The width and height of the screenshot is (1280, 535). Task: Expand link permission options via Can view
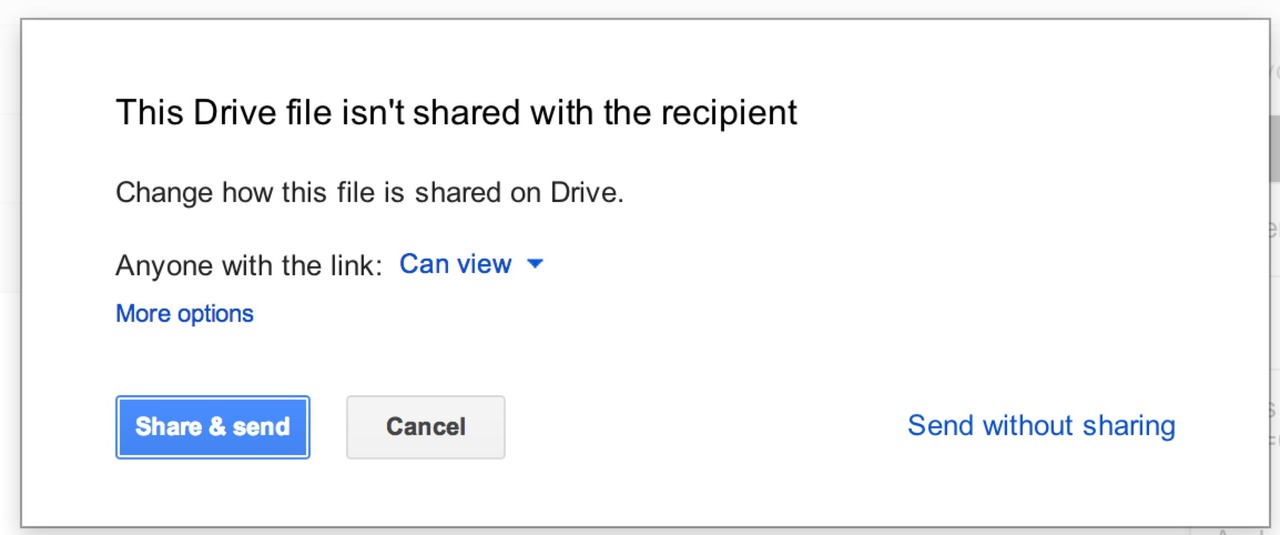[471, 264]
